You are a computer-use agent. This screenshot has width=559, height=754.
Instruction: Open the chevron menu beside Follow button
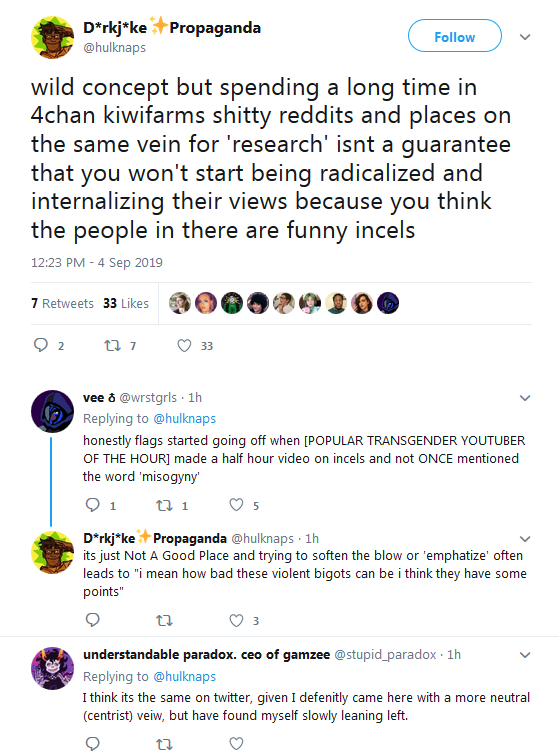click(525, 37)
